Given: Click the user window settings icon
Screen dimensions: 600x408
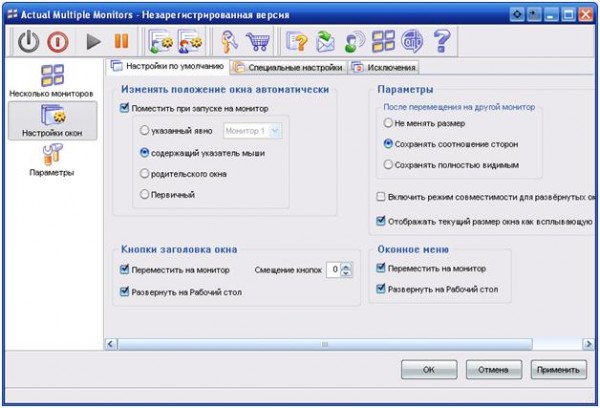Looking at the screenshot, I should click(190, 41).
